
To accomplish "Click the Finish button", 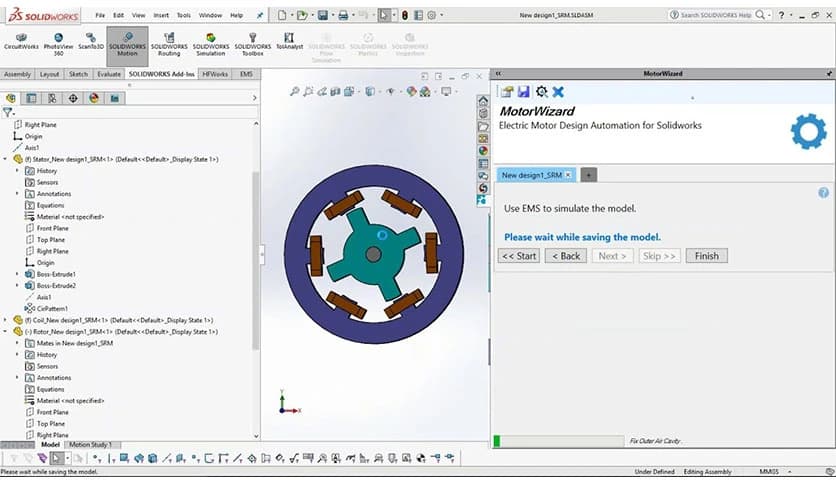I will pyautogui.click(x=706, y=256).
